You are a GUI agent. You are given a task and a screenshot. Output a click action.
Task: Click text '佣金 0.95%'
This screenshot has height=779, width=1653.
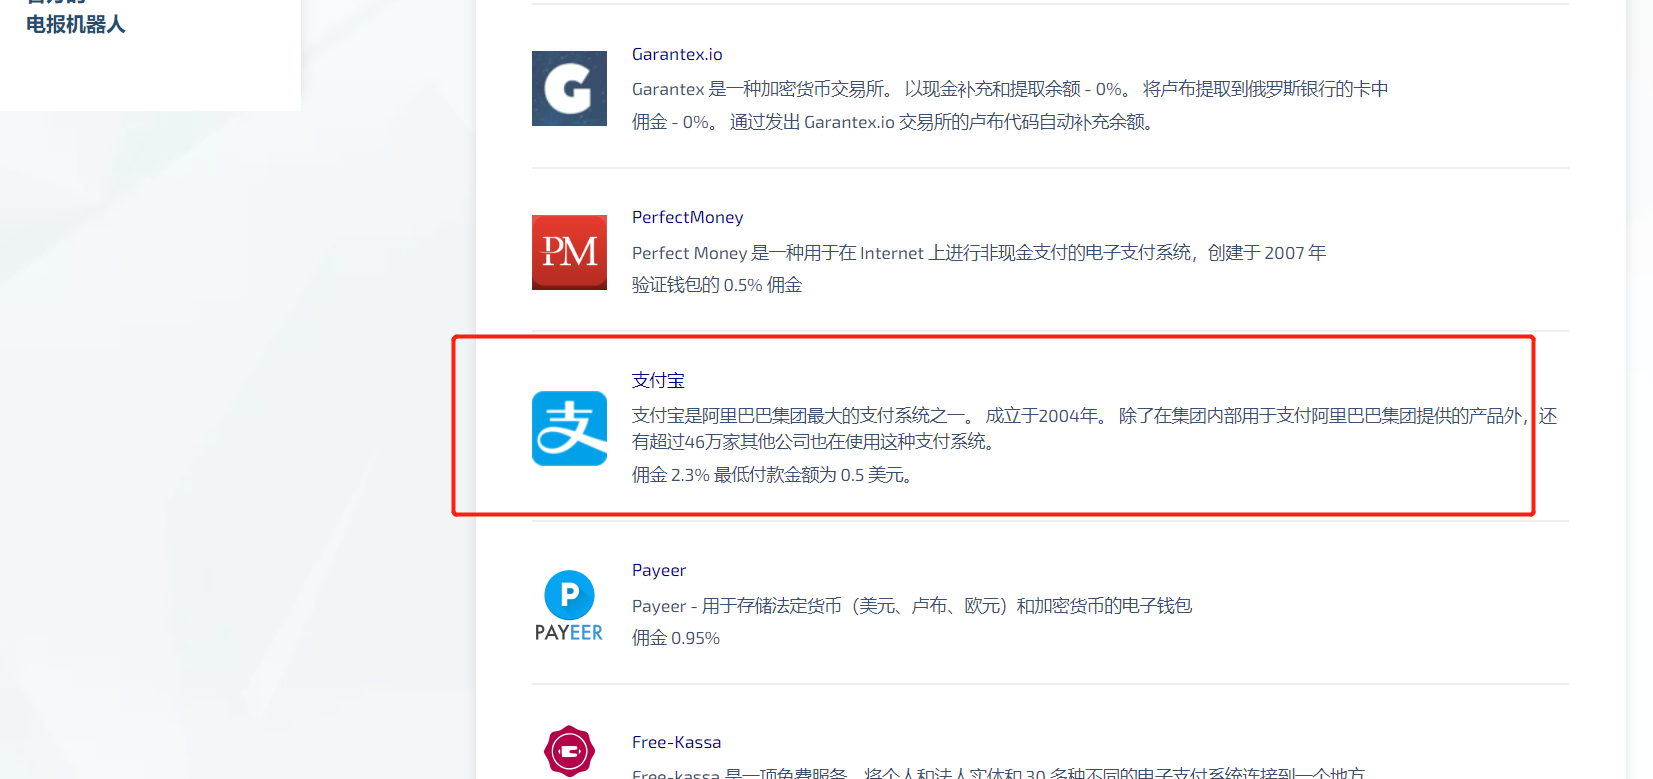tap(676, 638)
